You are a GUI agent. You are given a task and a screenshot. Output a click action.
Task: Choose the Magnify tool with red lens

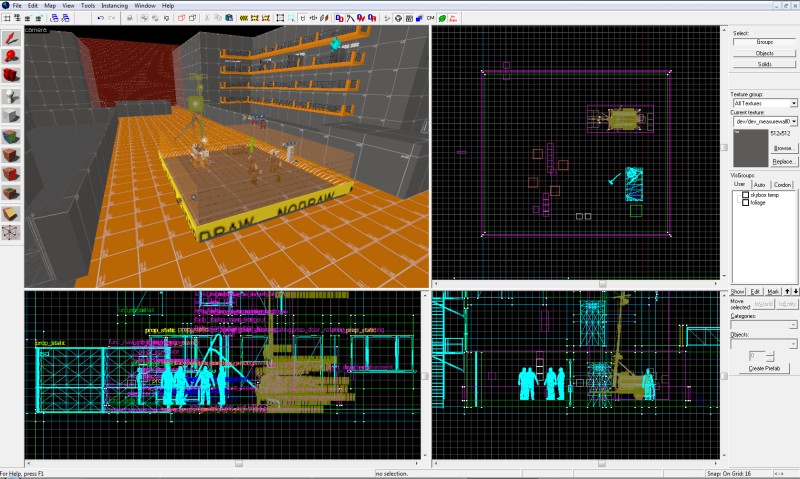click(x=11, y=57)
